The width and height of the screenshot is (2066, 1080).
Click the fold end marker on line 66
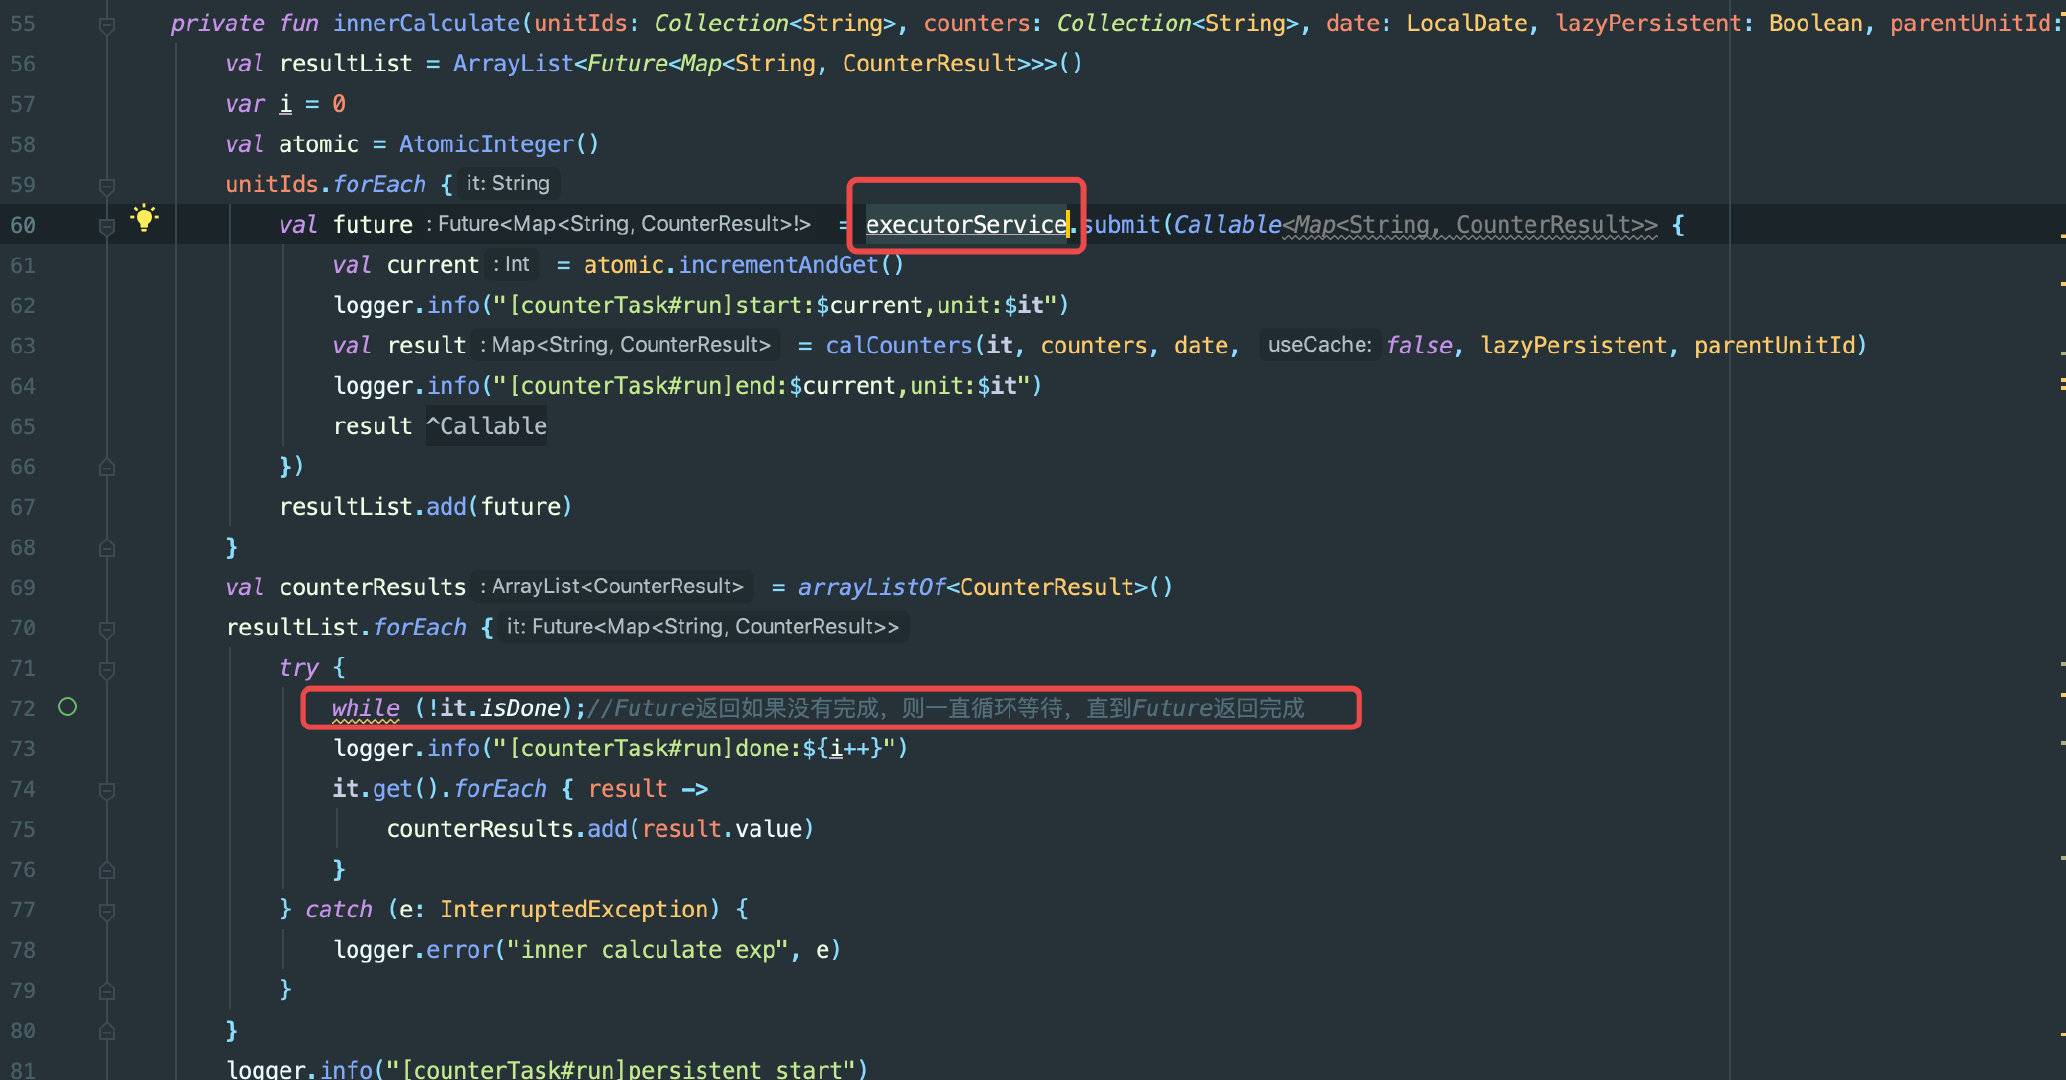point(107,467)
